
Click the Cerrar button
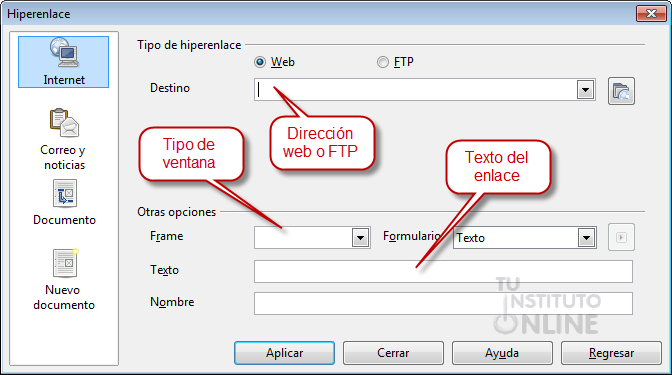click(x=393, y=353)
